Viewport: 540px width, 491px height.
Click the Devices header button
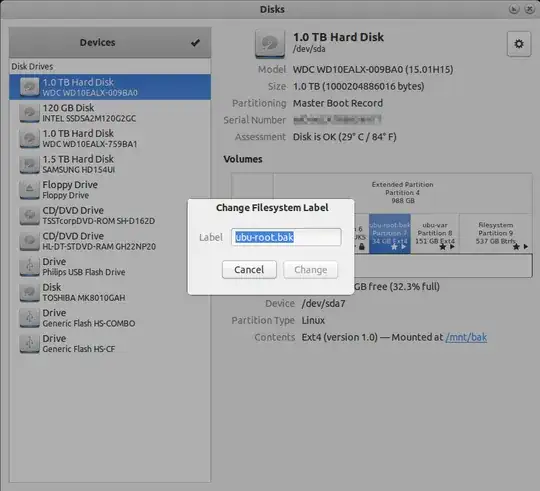(110, 42)
